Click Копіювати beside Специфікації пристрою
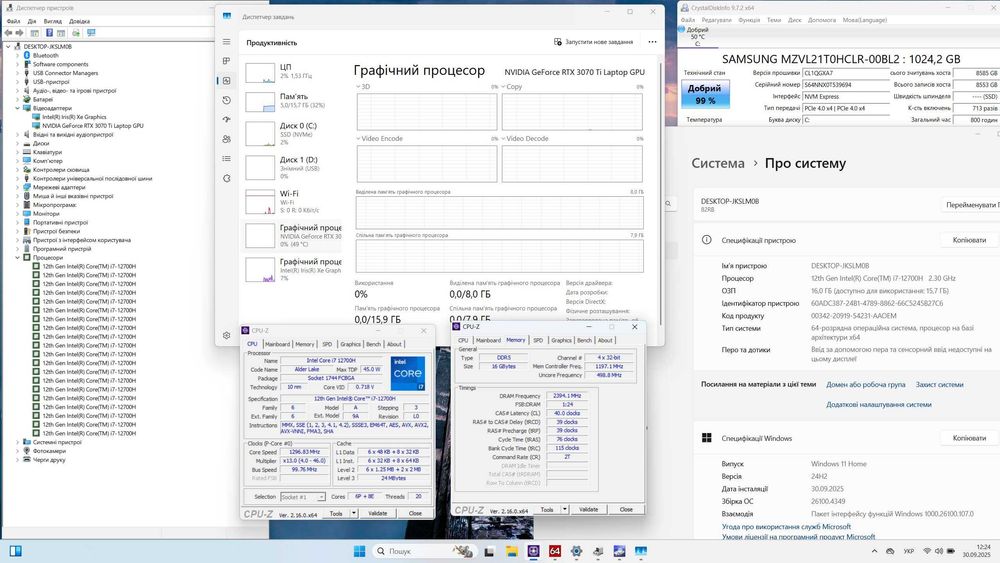This screenshot has height=563, width=1000. pos(969,240)
